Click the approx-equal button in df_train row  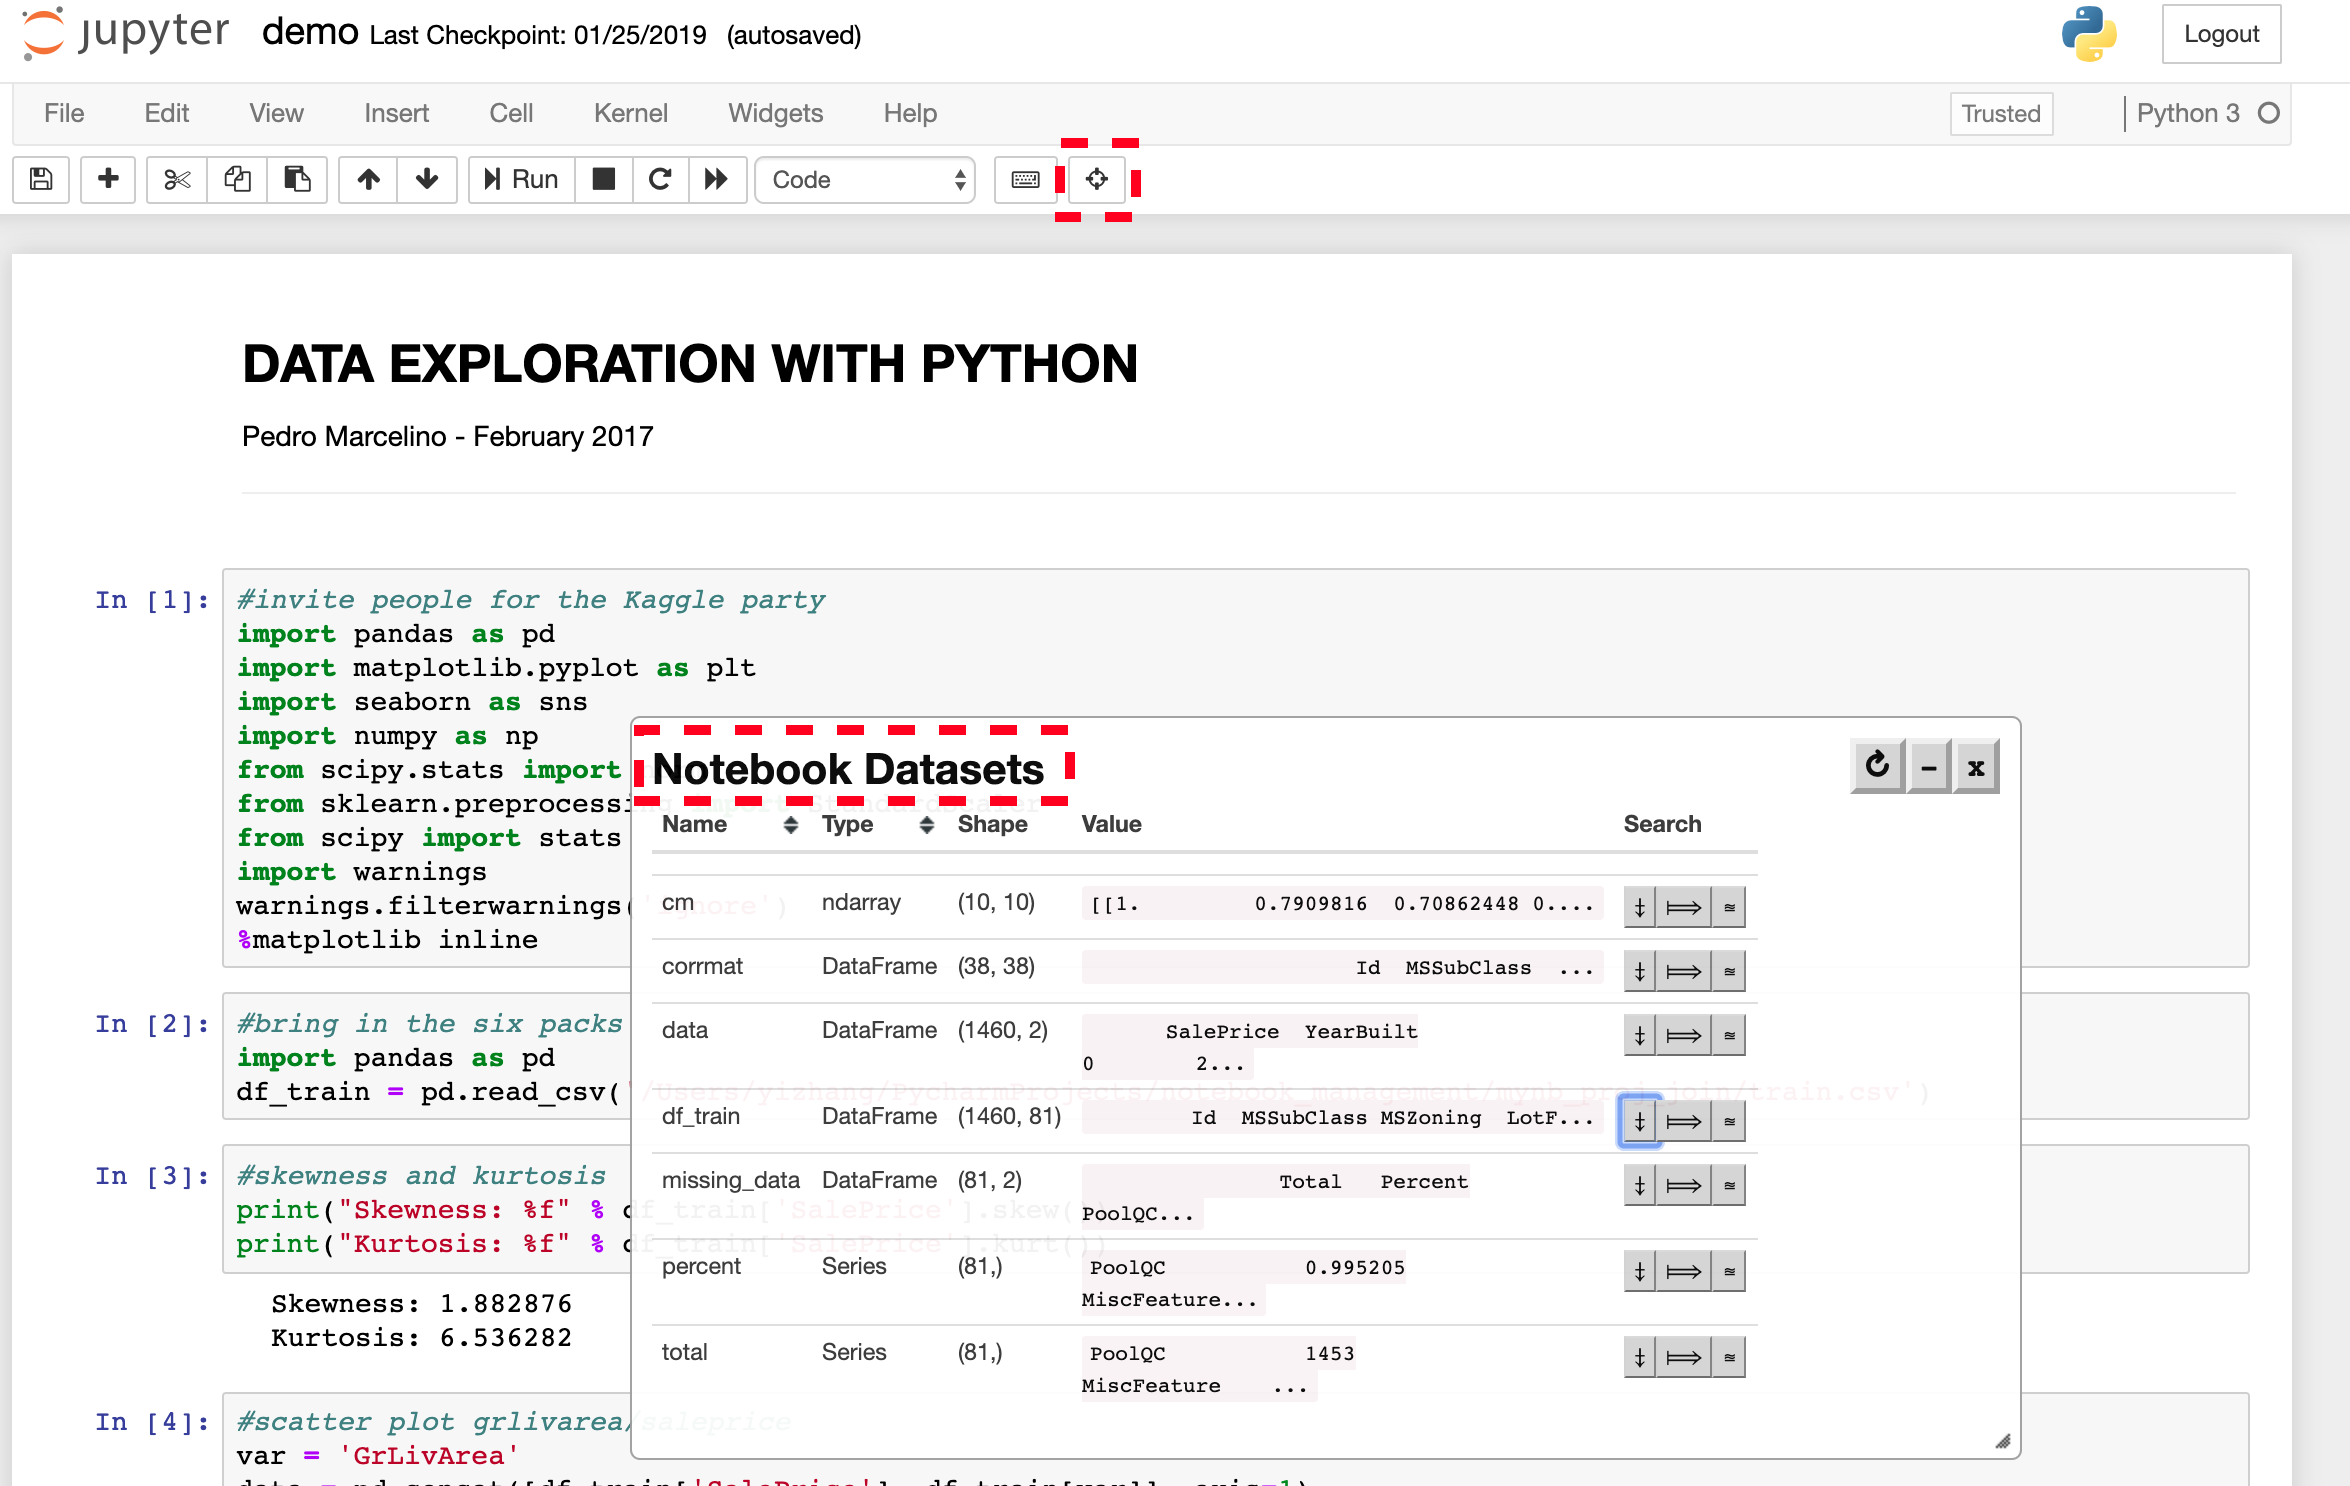coord(1729,1121)
